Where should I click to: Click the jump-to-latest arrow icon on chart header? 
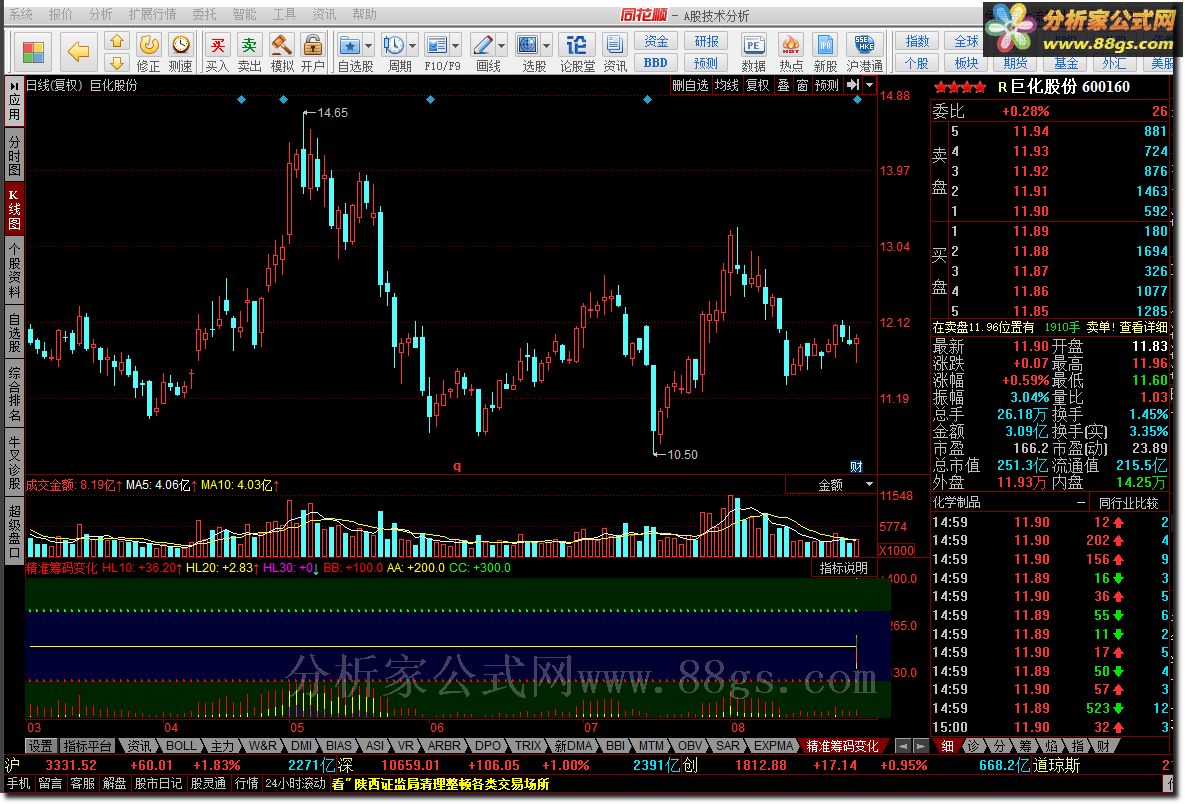(853, 85)
